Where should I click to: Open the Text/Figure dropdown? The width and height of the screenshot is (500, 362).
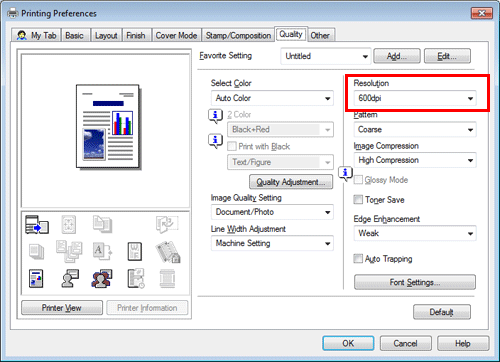pos(280,162)
